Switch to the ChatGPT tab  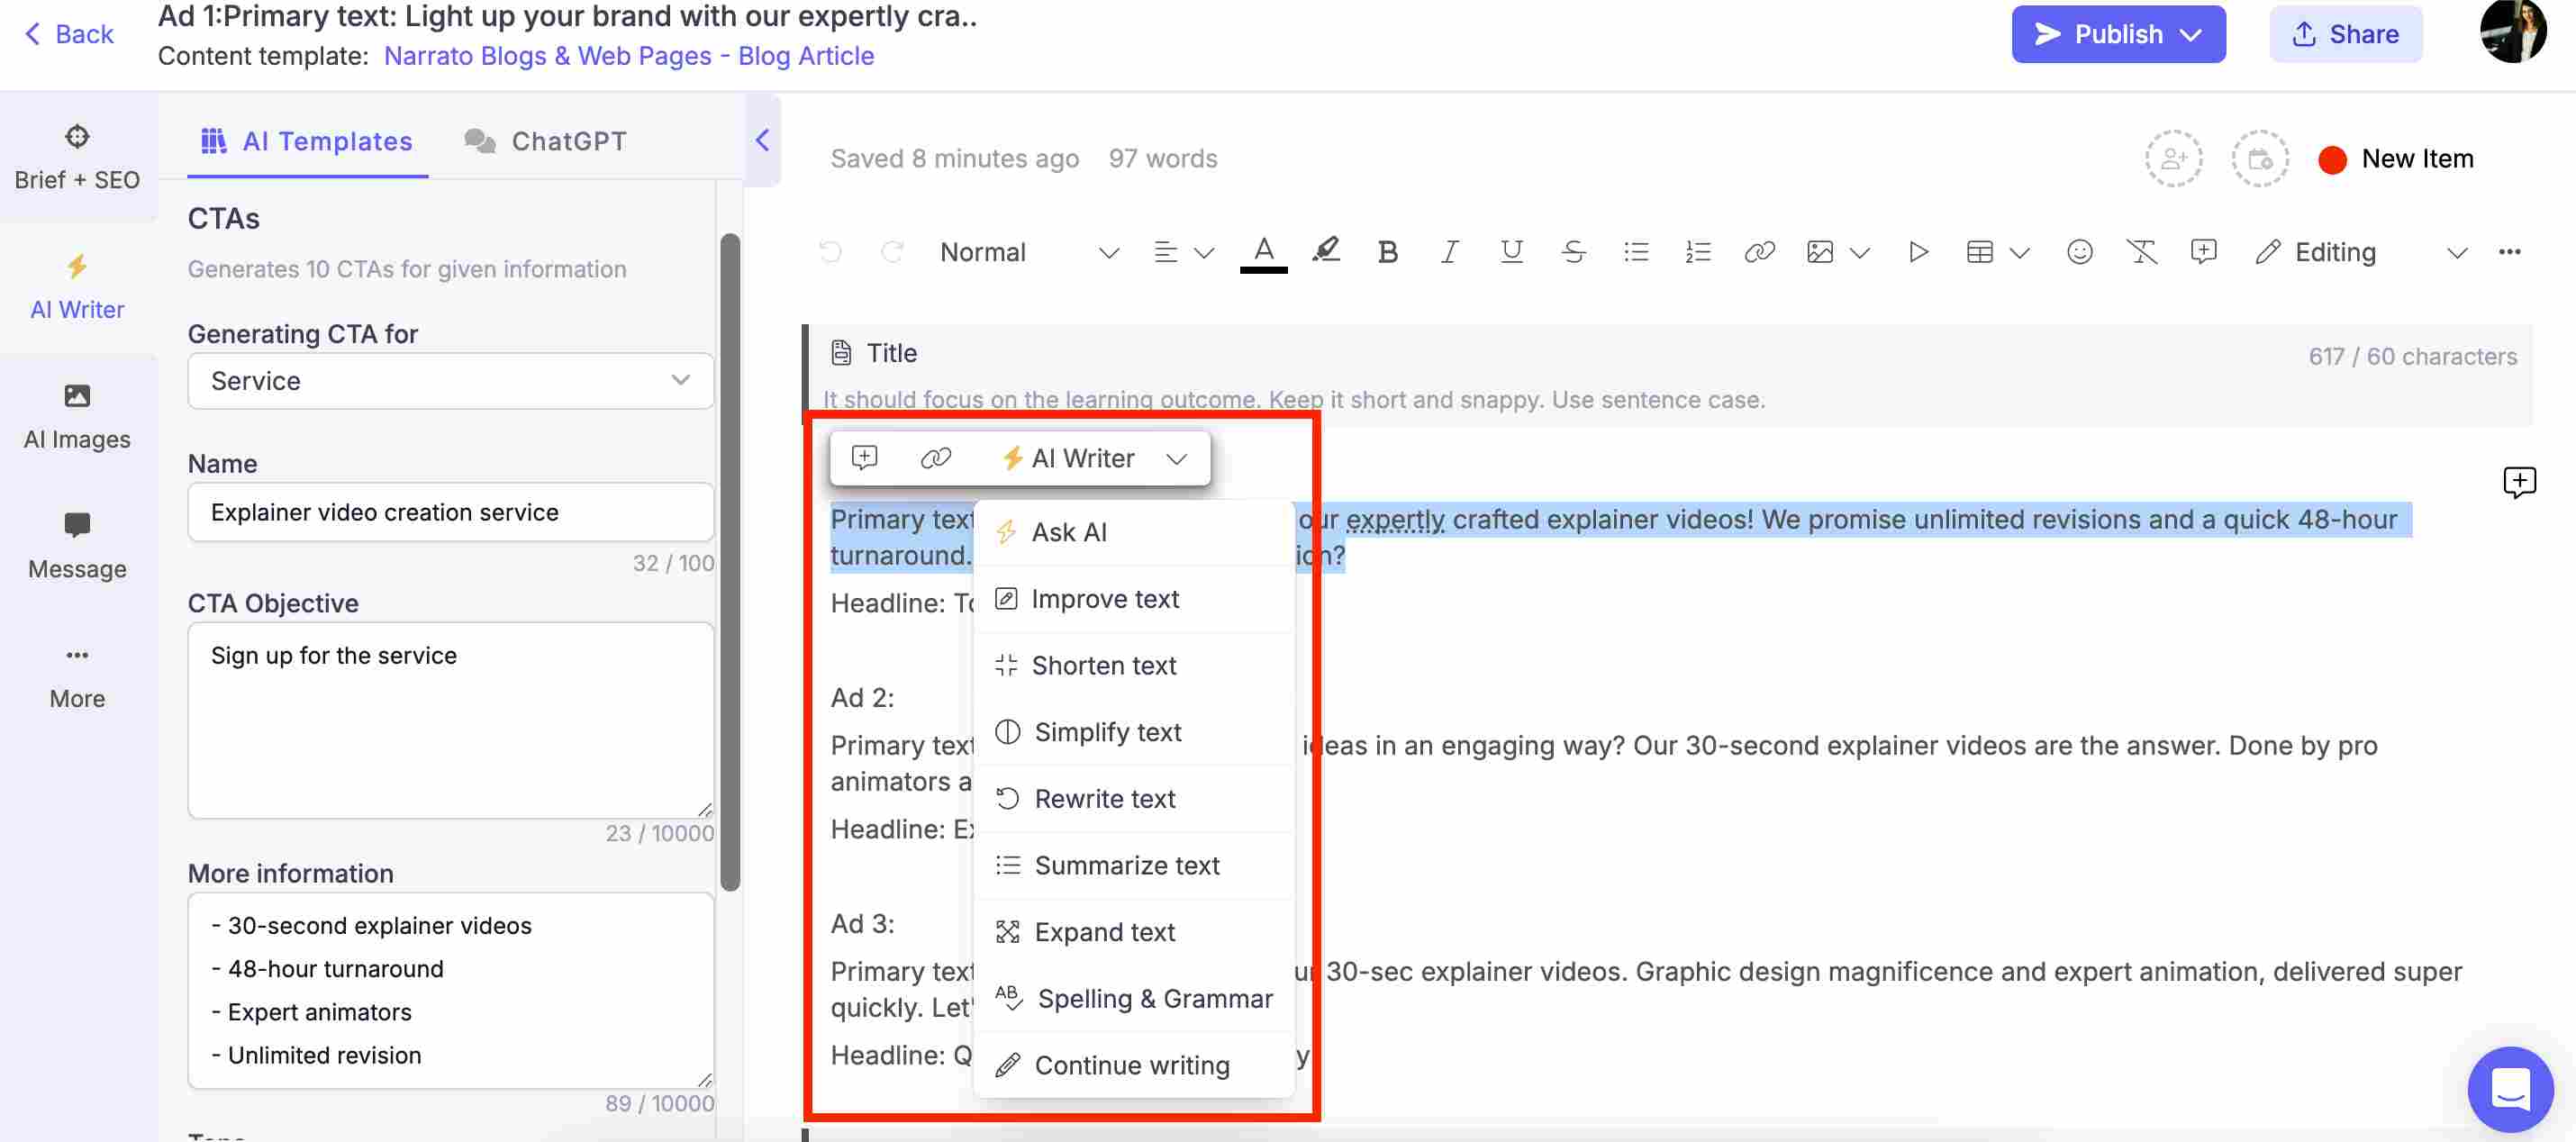pyautogui.click(x=567, y=140)
